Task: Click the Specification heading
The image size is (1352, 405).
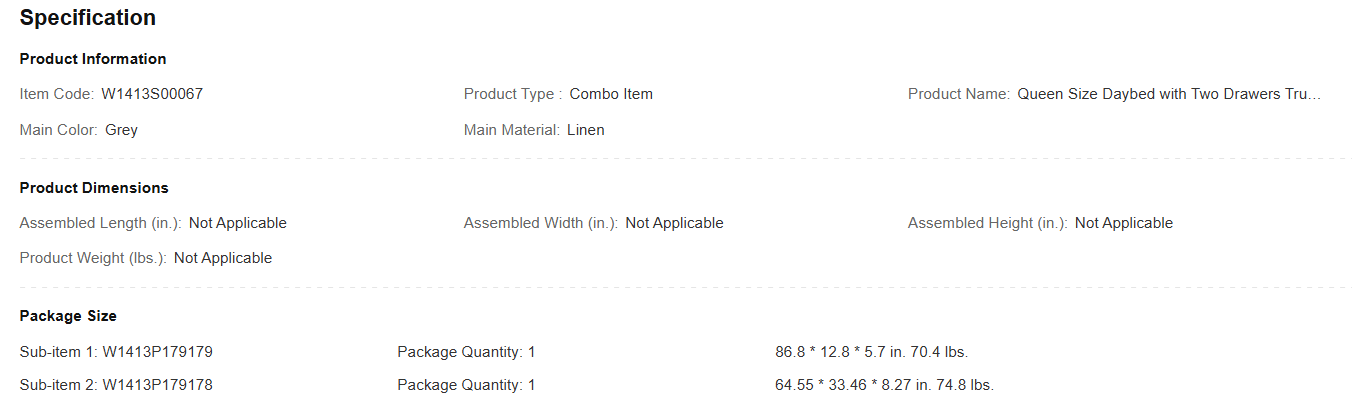Action: click(x=88, y=18)
